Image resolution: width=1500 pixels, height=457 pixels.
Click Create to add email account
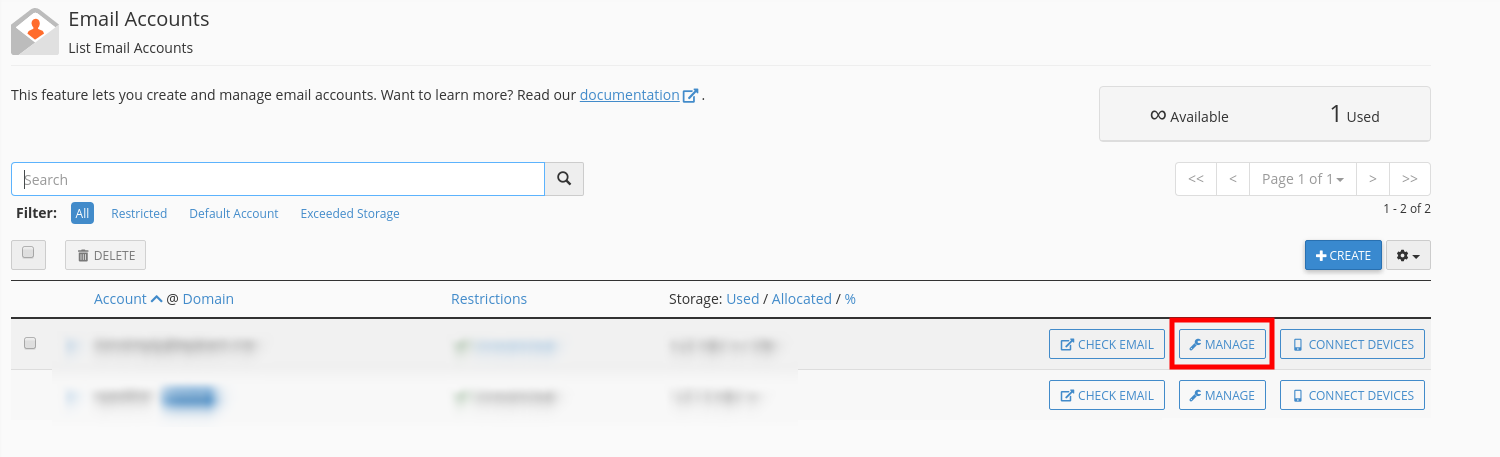tap(1343, 255)
